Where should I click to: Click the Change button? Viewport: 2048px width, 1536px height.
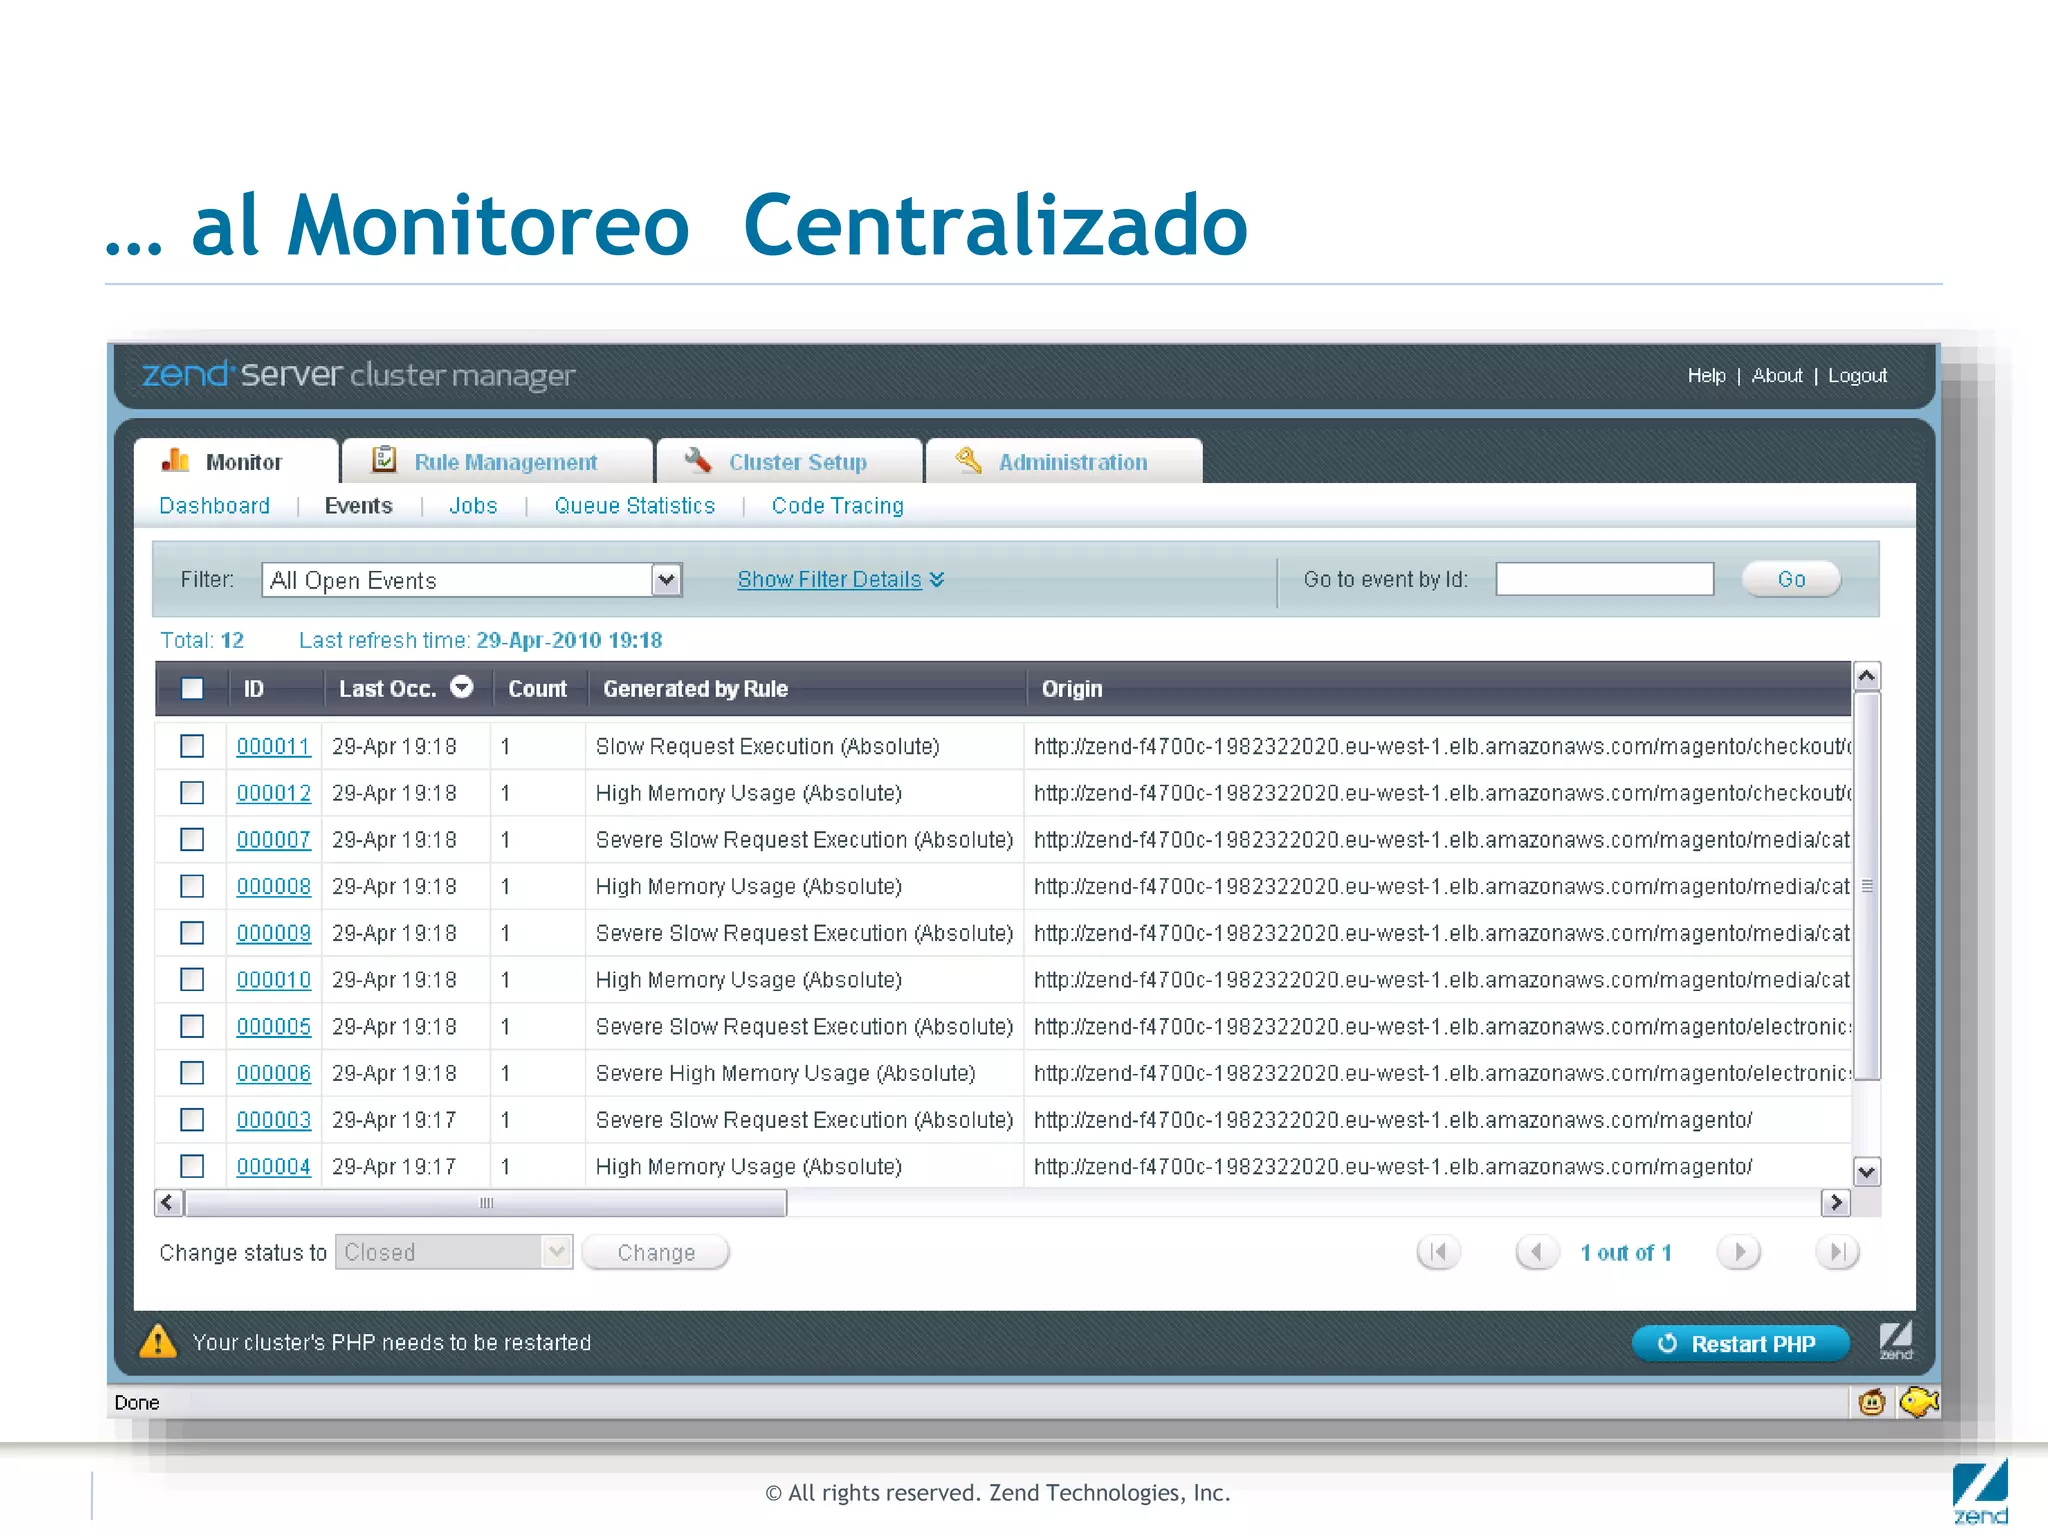[x=656, y=1253]
